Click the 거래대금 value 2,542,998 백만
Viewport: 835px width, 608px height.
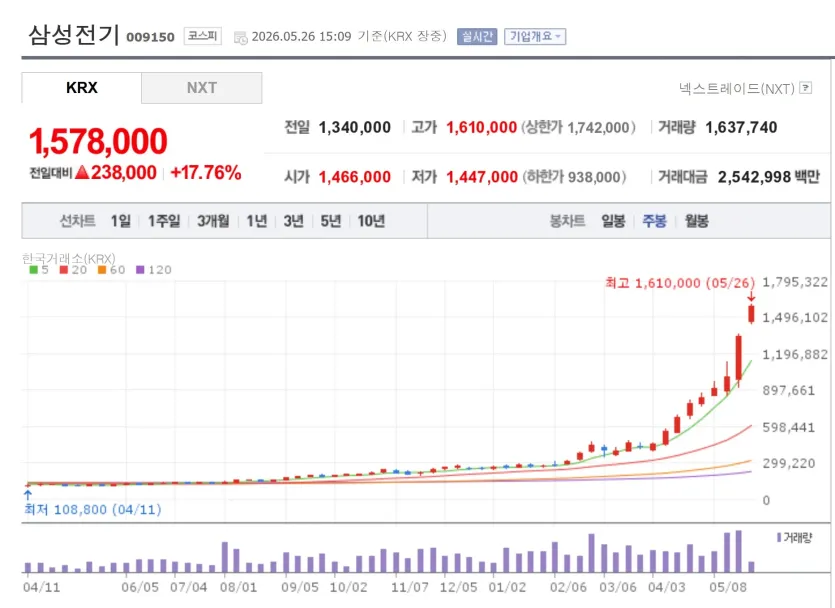coord(768,177)
